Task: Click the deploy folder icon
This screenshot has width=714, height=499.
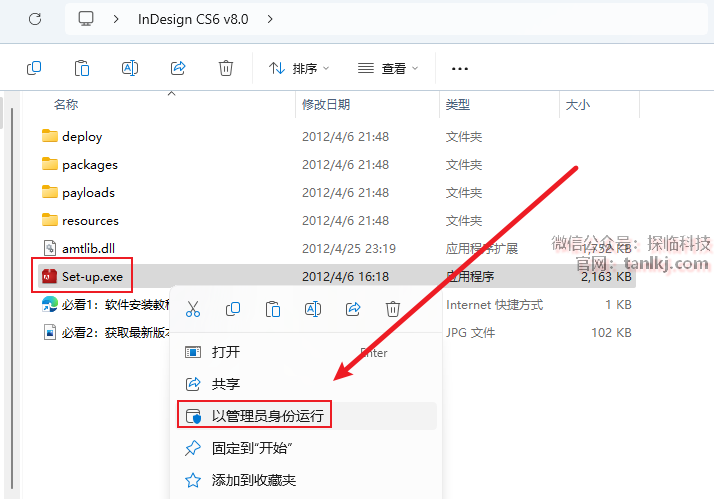Action: pyautogui.click(x=50, y=136)
